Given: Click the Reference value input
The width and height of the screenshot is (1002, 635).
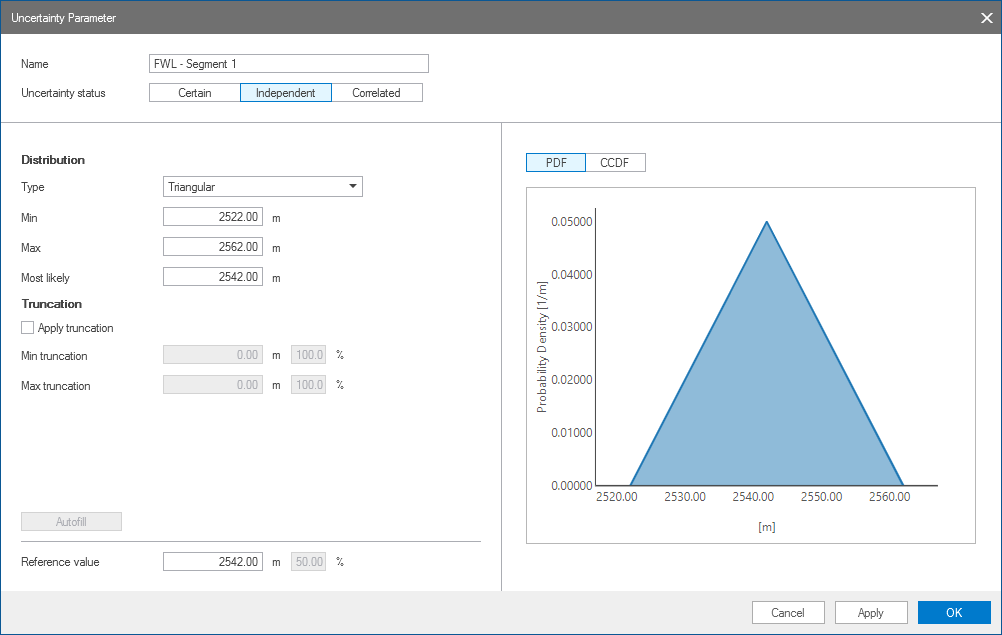Looking at the screenshot, I should tap(213, 562).
